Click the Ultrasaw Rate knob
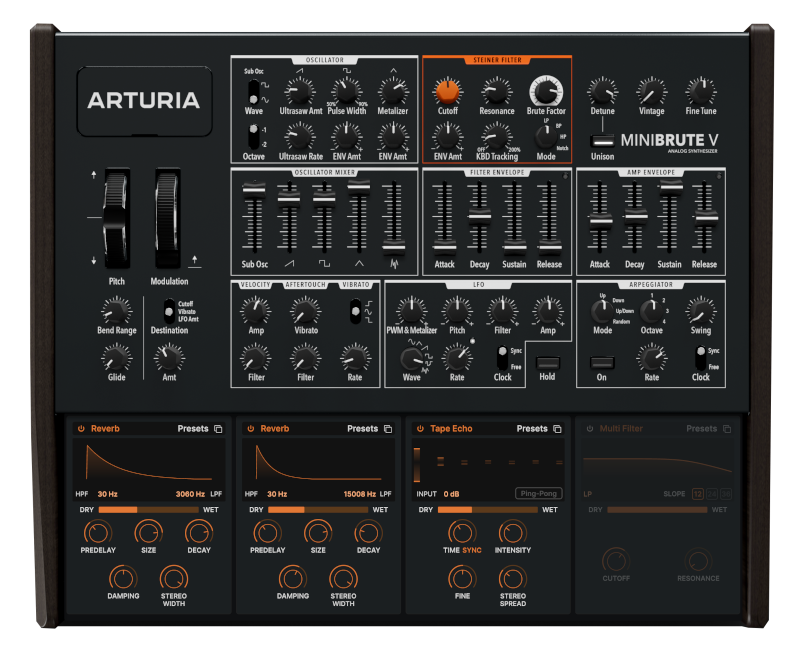Image resolution: width=800 pixels, height=655 pixels. 300,137
